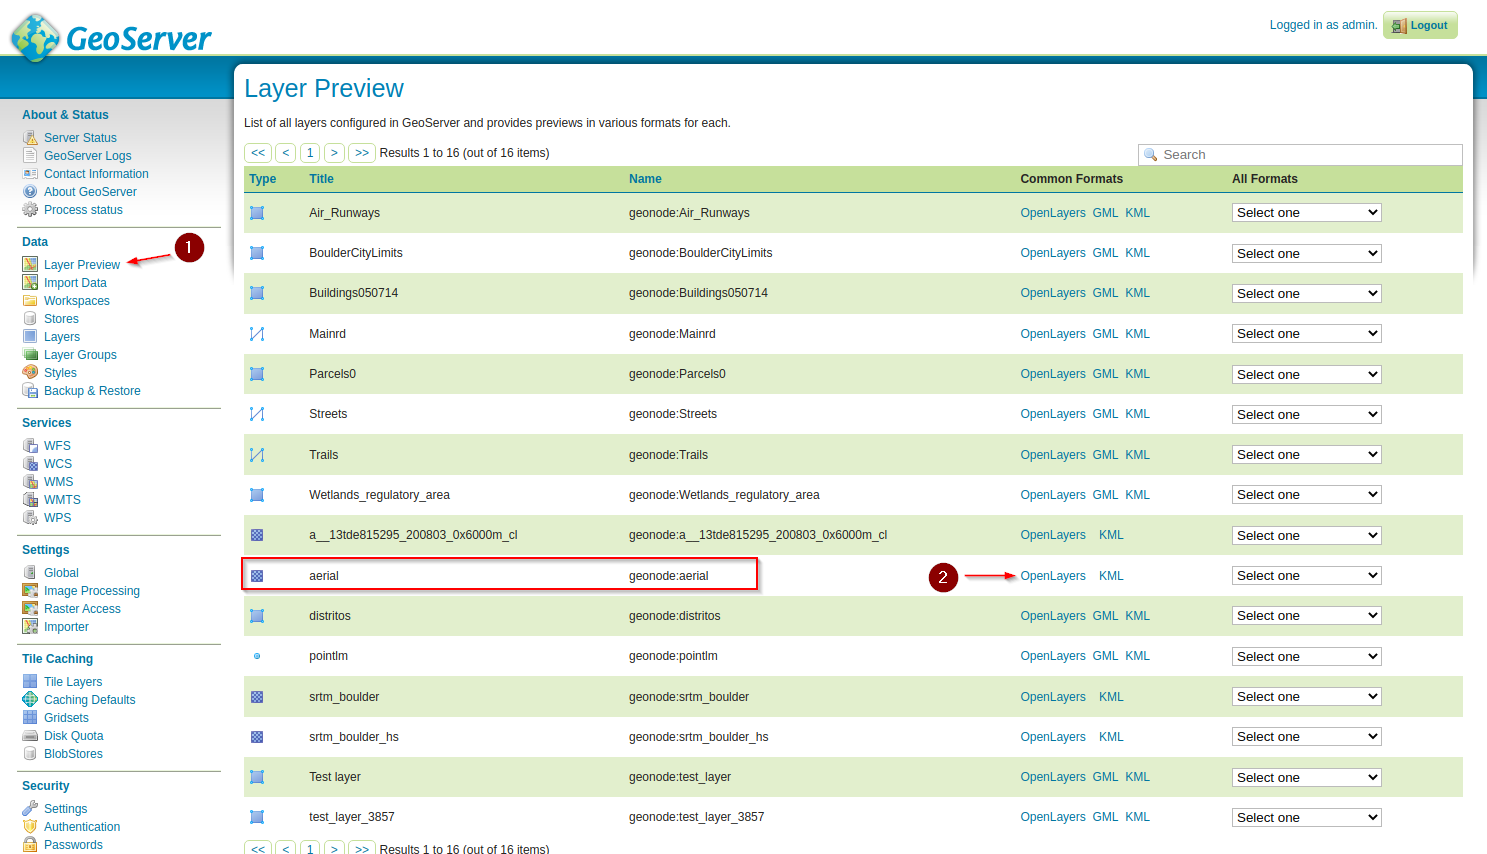Click the Image Processing icon
The width and height of the screenshot is (1487, 854).
coord(30,591)
